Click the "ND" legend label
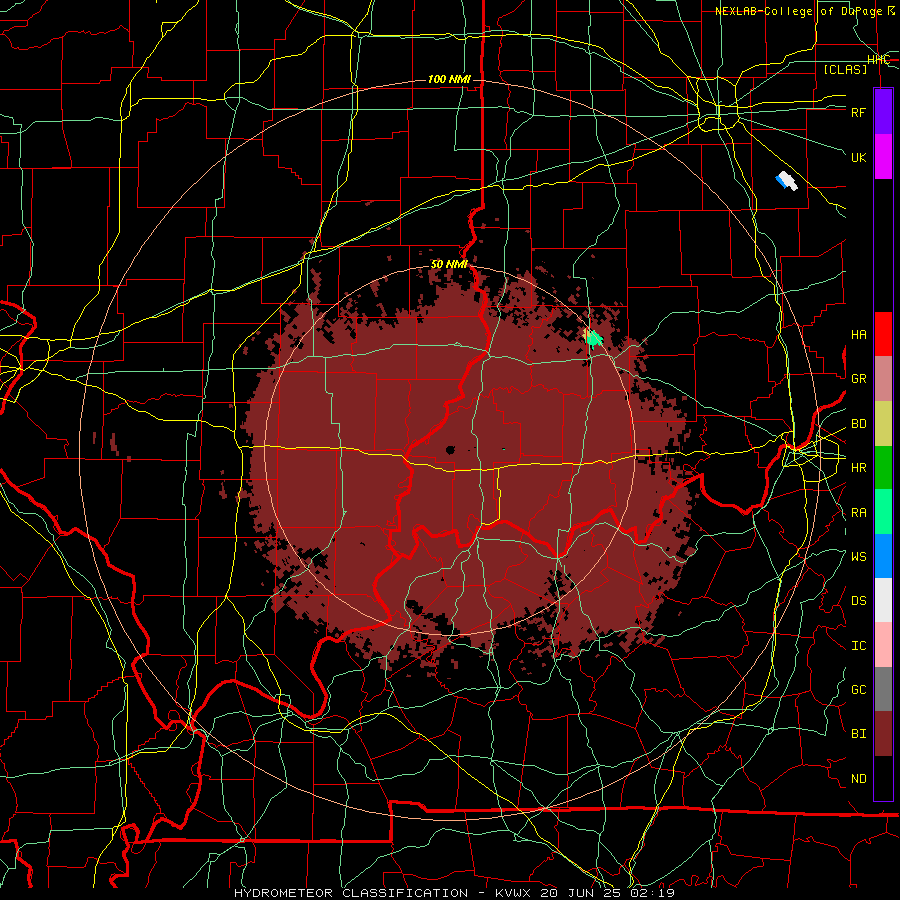Viewport: 900px width, 900px height. click(858, 779)
